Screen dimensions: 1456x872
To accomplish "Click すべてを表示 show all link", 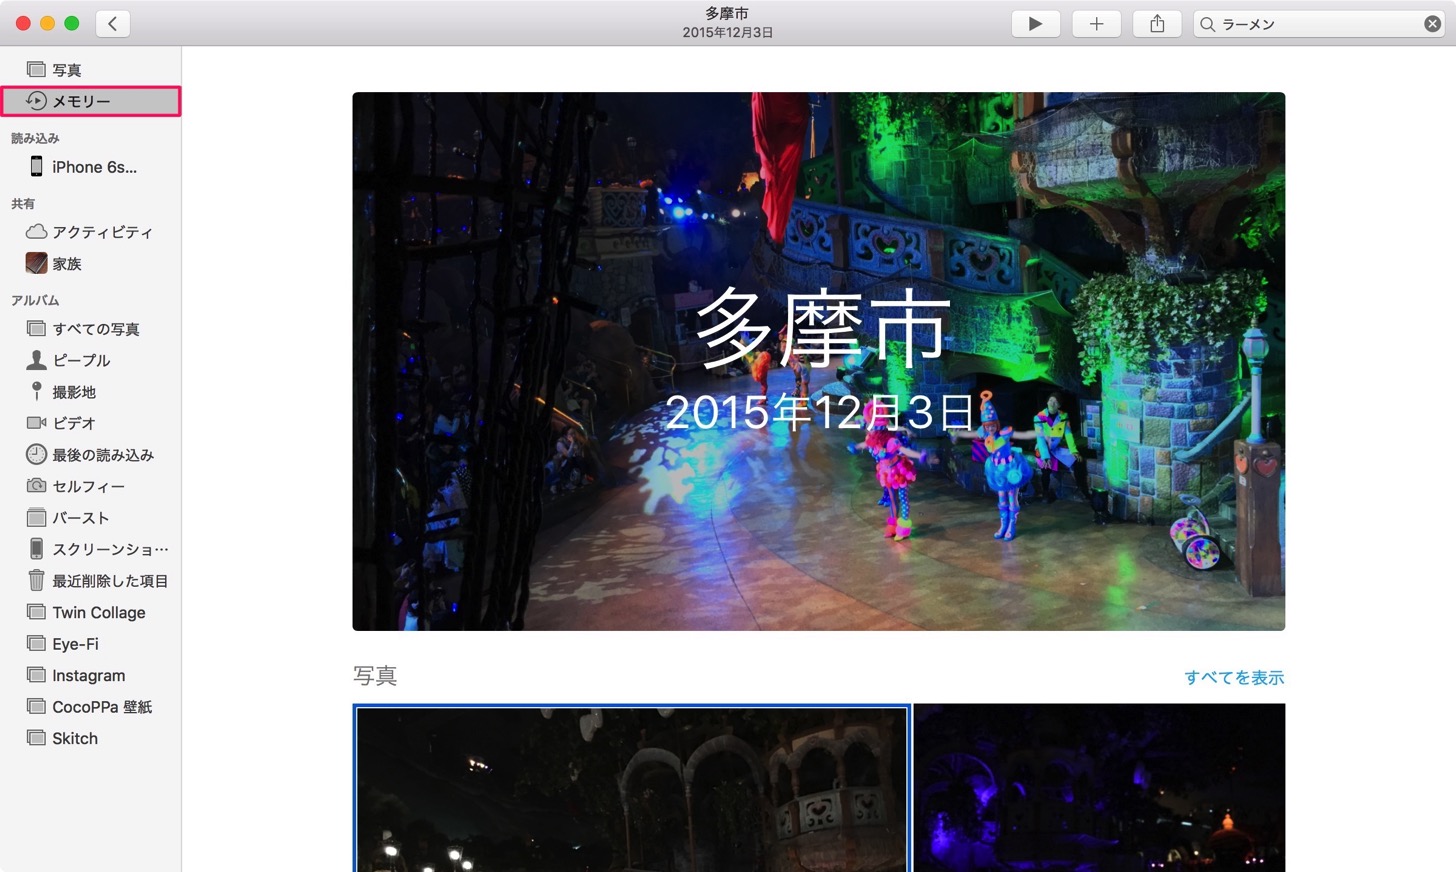I will click(x=1234, y=678).
